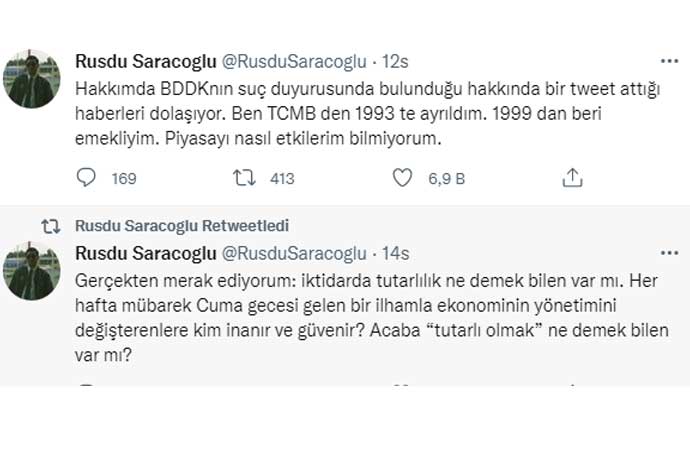This screenshot has width=690, height=450.
Task: Share the first tweet via share icon
Action: [x=572, y=178]
